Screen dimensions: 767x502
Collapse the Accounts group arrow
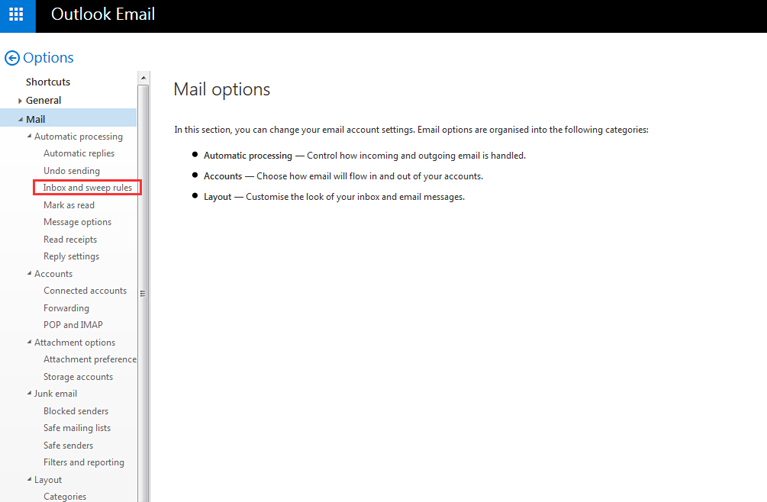pos(29,274)
